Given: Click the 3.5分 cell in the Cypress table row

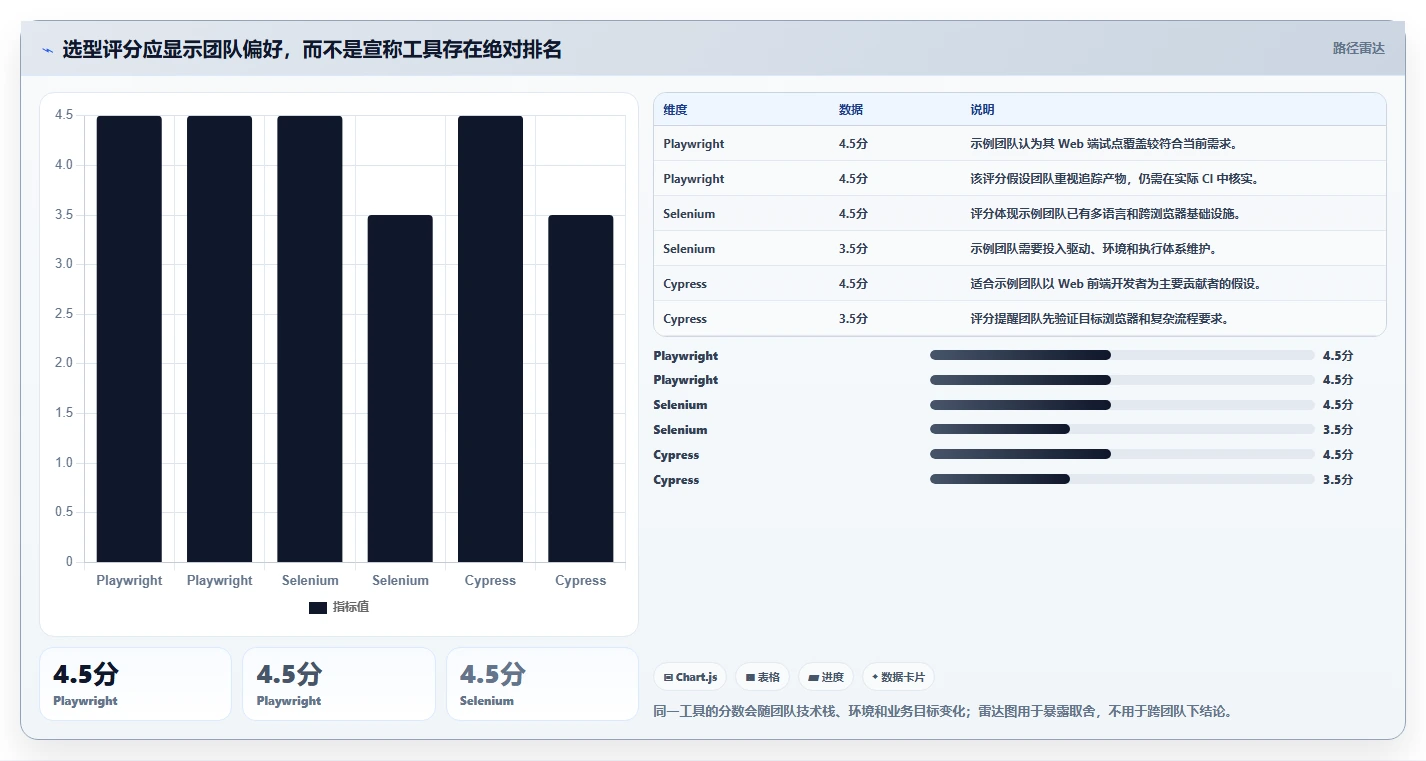Looking at the screenshot, I should tap(853, 319).
